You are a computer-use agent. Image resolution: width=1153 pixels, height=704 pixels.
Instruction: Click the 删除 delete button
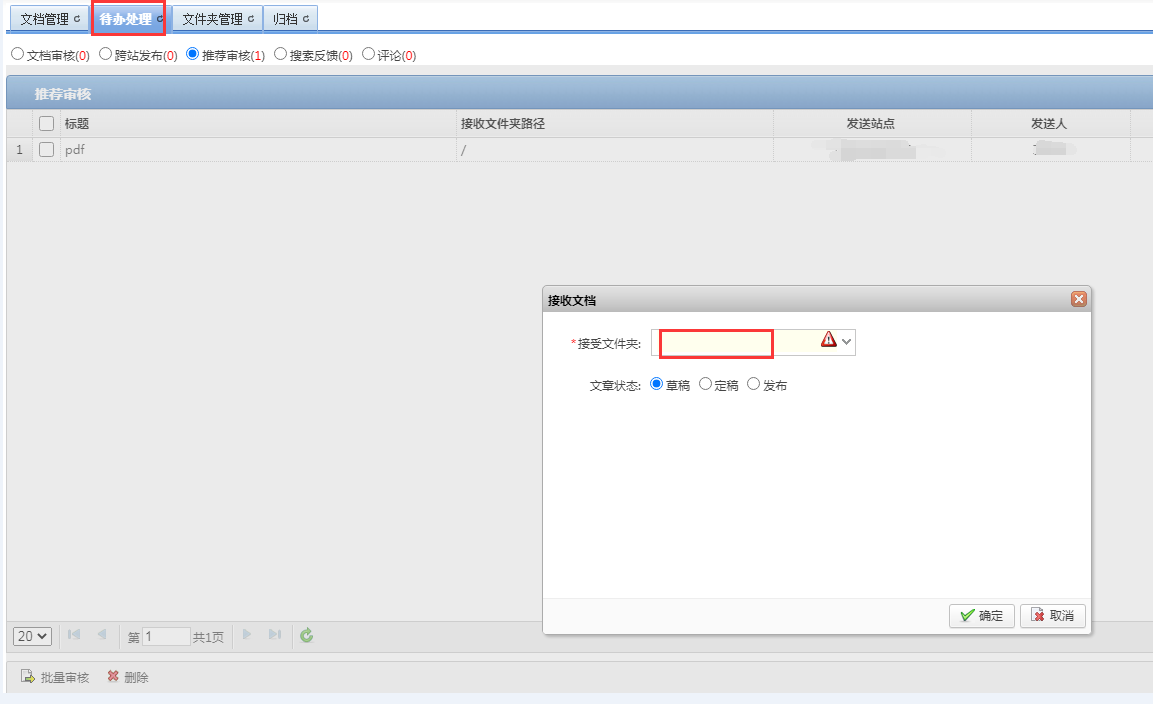point(128,678)
